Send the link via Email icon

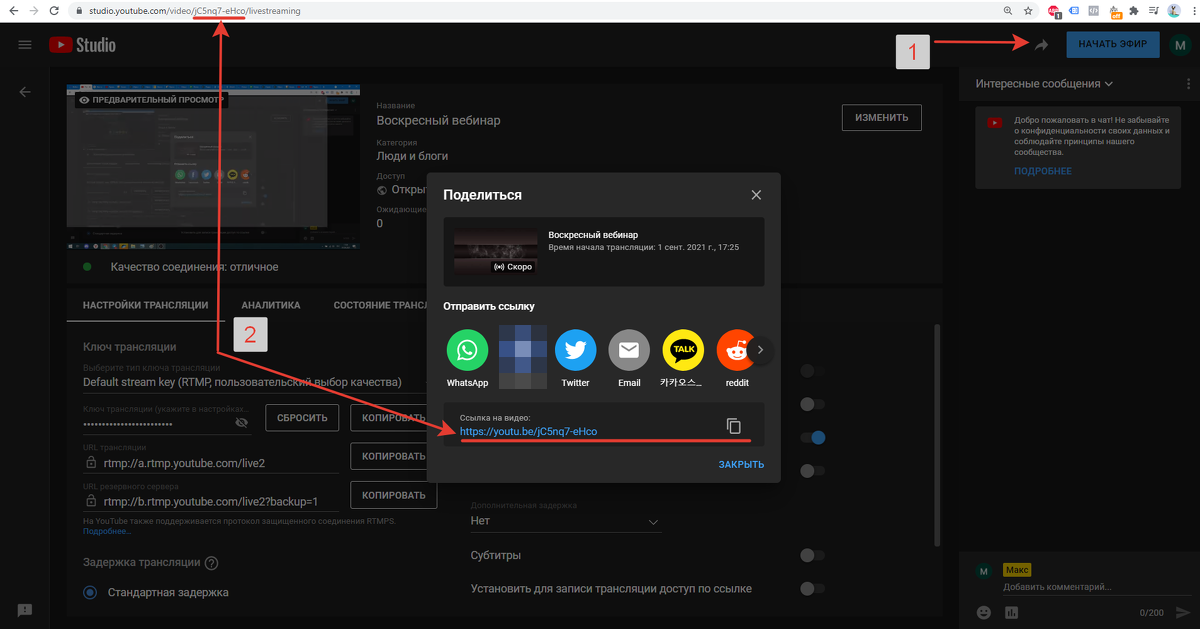click(x=629, y=350)
